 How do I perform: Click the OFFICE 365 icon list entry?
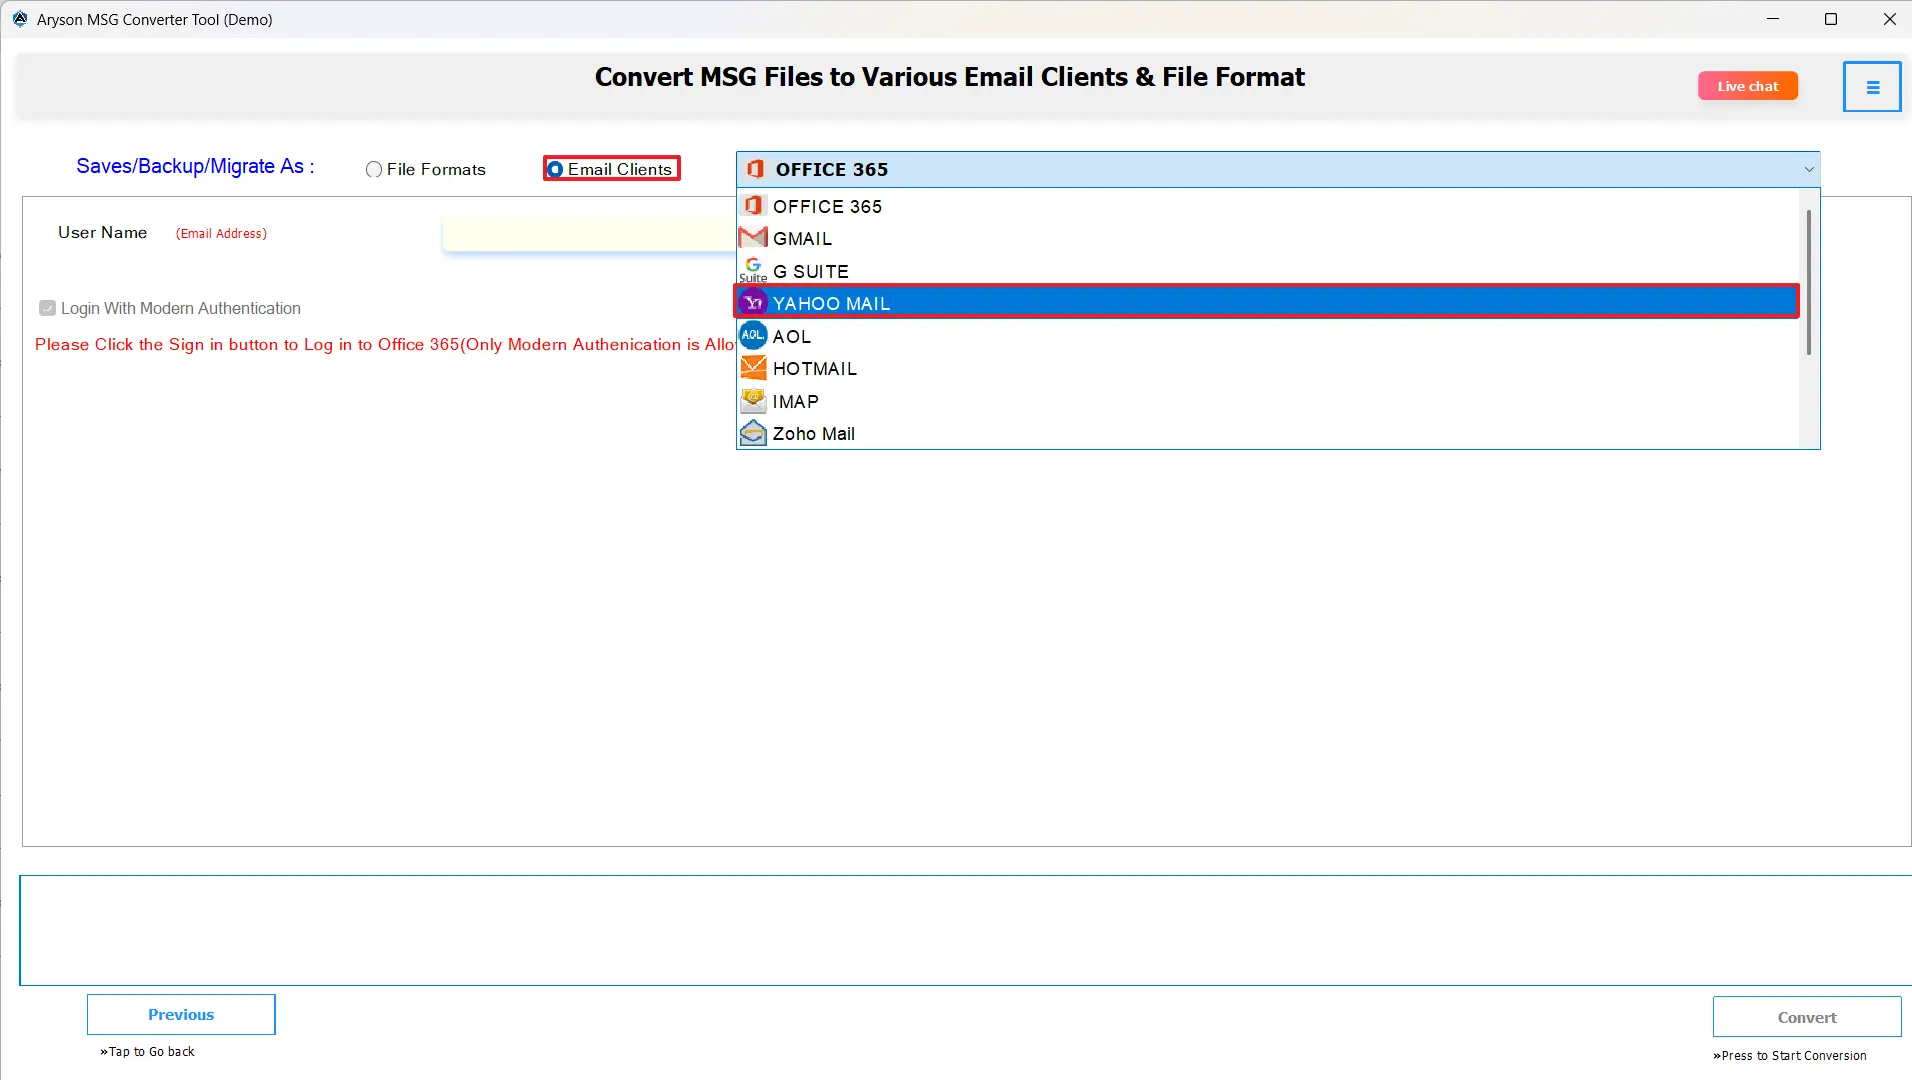754,206
